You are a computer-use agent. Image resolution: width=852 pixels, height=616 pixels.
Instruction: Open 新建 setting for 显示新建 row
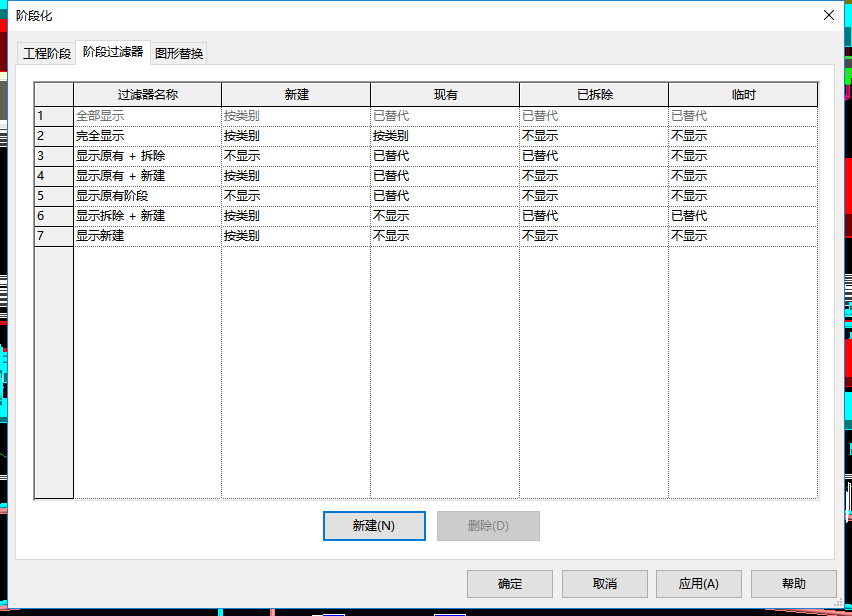296,236
